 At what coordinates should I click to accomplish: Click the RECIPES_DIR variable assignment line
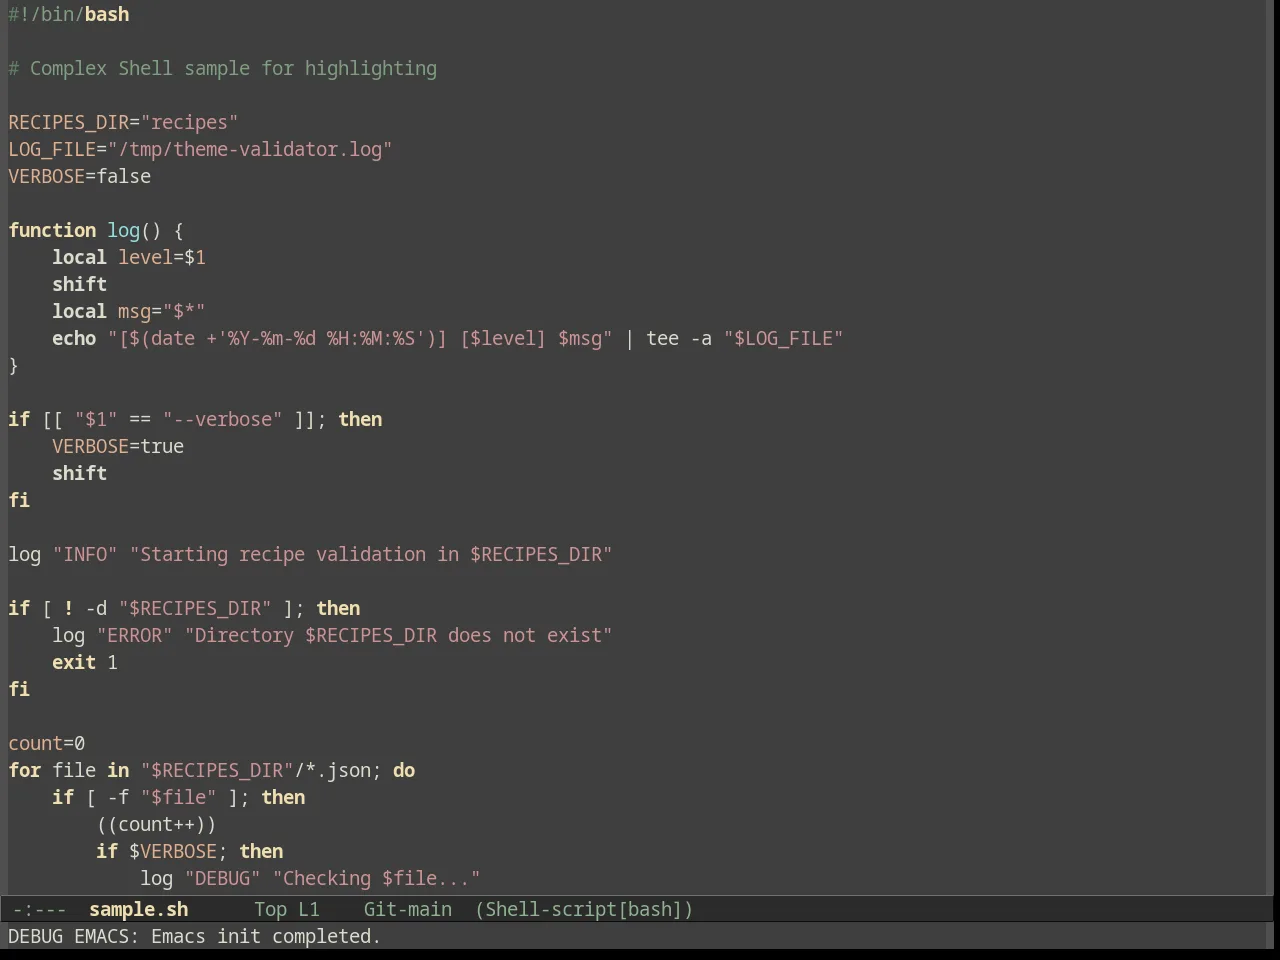click(123, 123)
